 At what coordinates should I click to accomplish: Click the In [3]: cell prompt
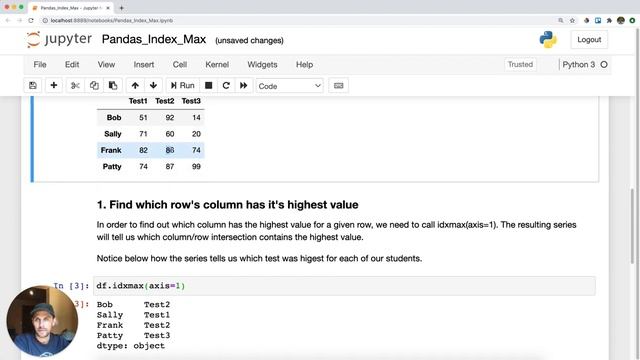pos(71,286)
